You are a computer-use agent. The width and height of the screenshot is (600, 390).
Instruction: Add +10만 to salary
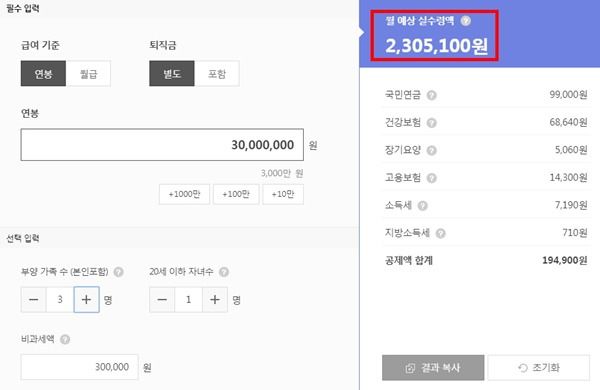pos(283,194)
